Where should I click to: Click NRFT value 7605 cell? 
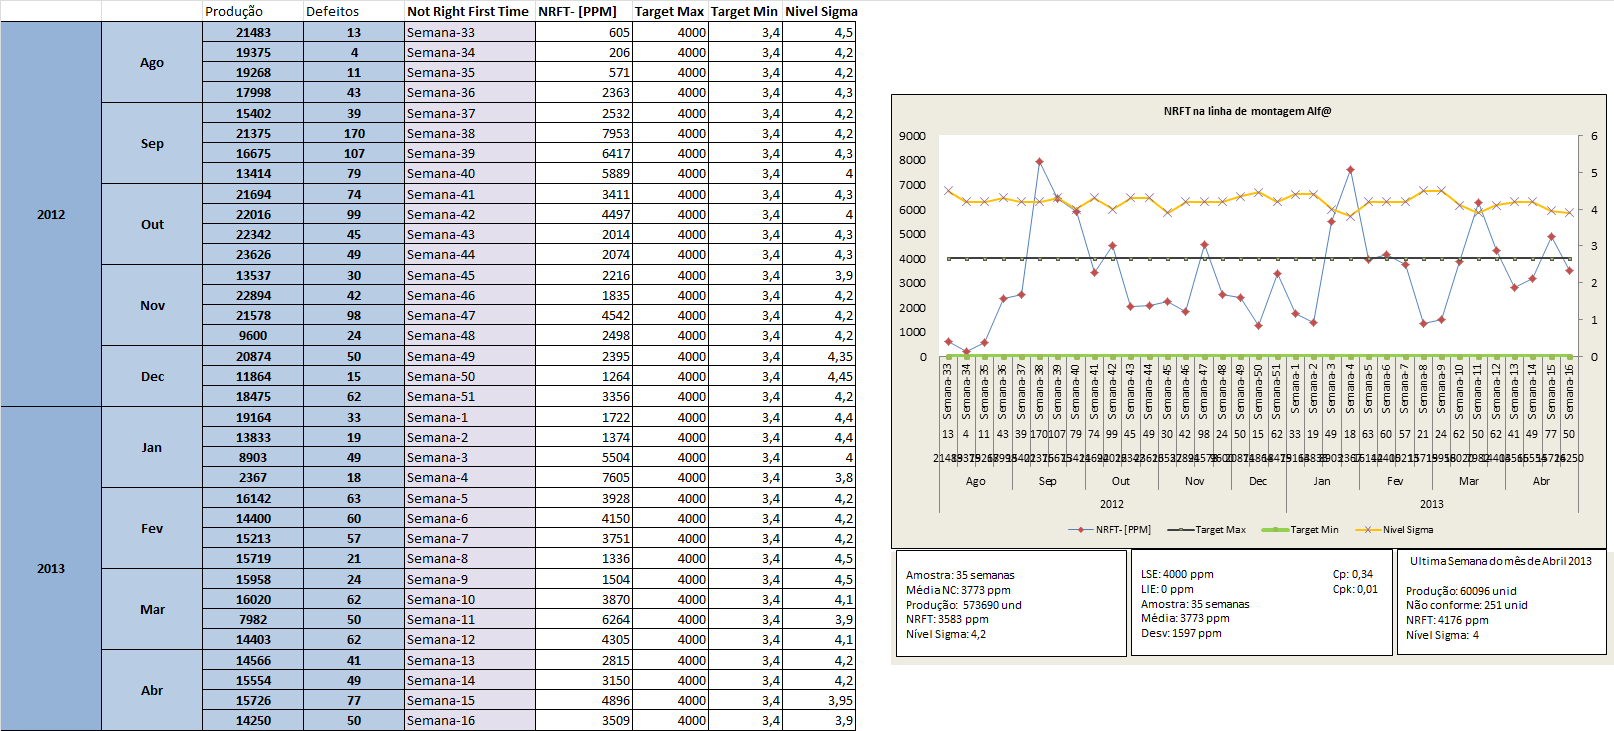click(x=585, y=477)
